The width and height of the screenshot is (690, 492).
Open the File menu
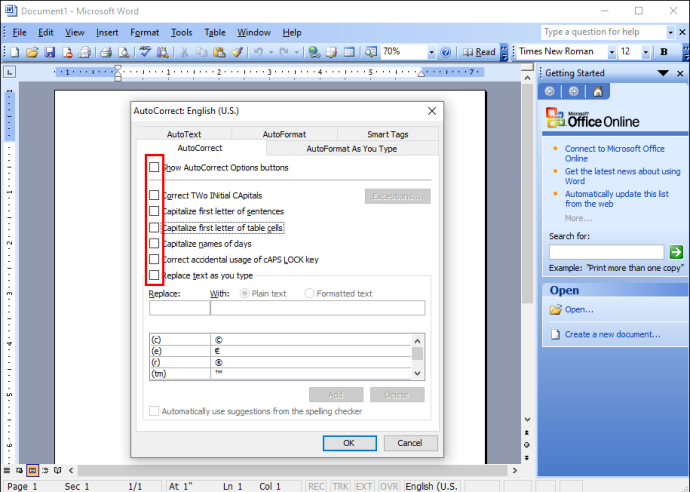[19, 33]
